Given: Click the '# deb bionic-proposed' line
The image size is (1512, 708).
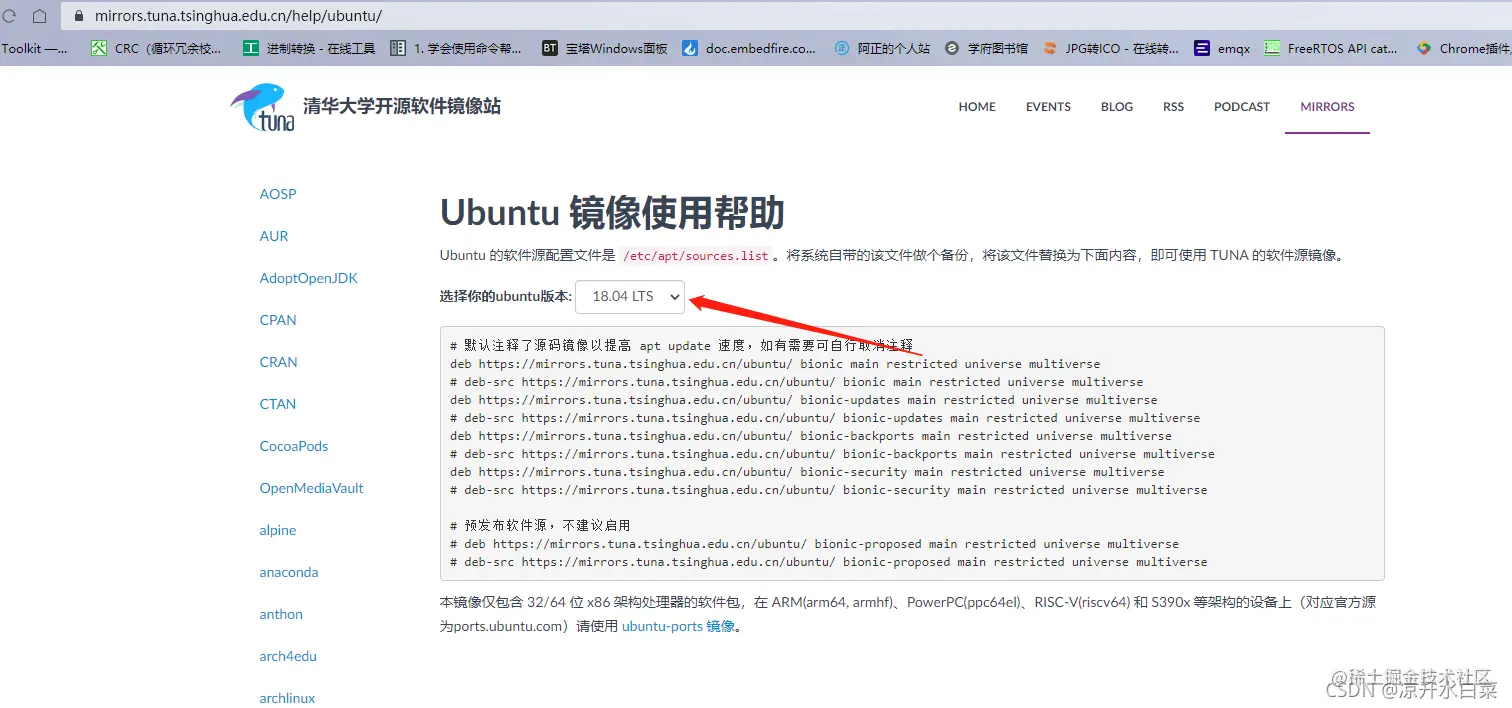Looking at the screenshot, I should 814,544.
